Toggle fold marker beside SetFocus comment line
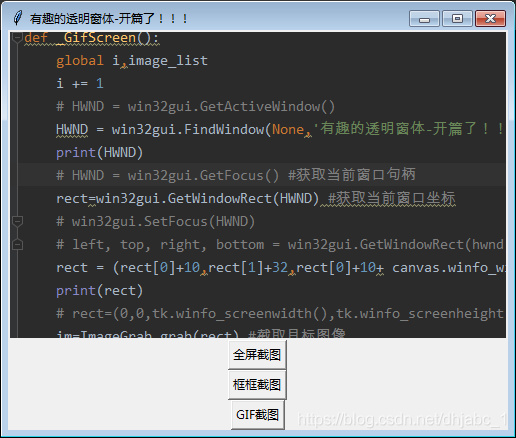The height and width of the screenshot is (438, 516). point(17,221)
